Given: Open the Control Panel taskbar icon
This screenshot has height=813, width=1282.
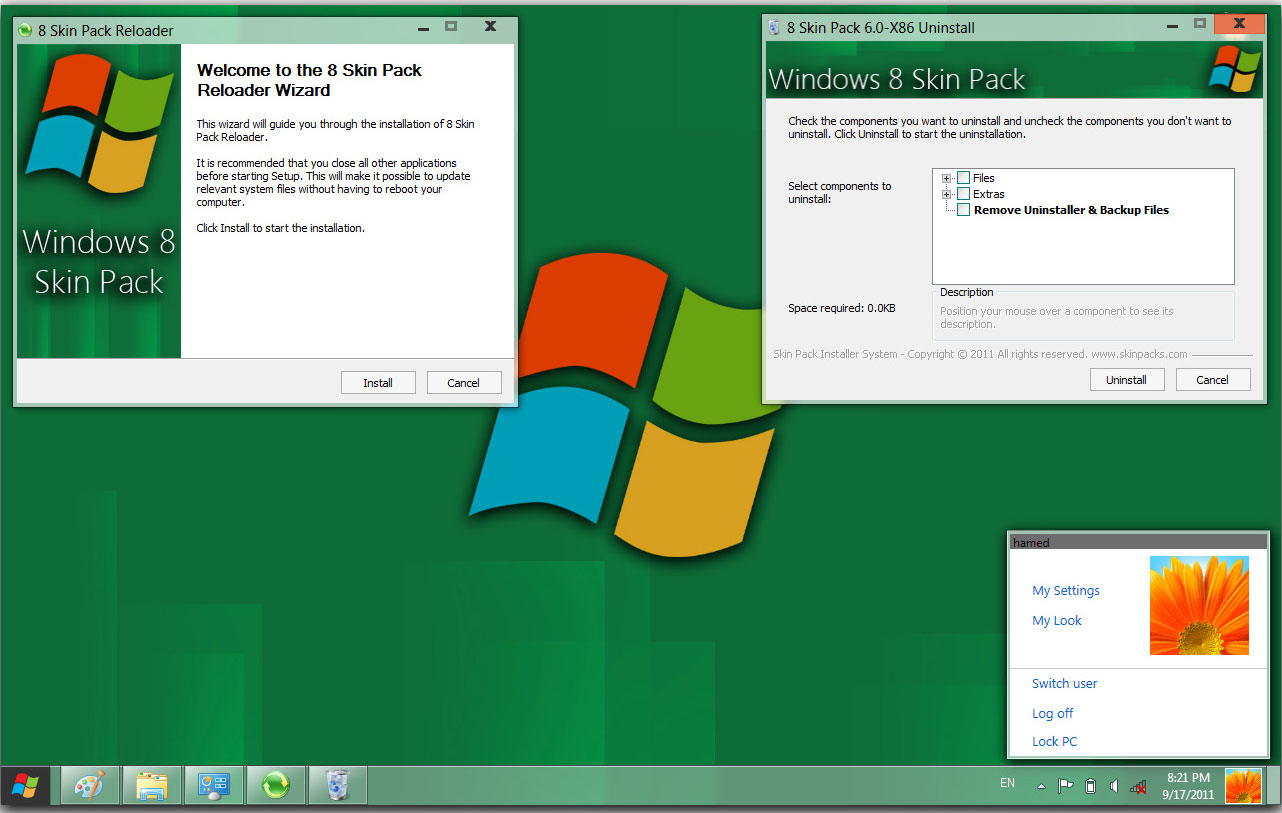Looking at the screenshot, I should [x=214, y=786].
